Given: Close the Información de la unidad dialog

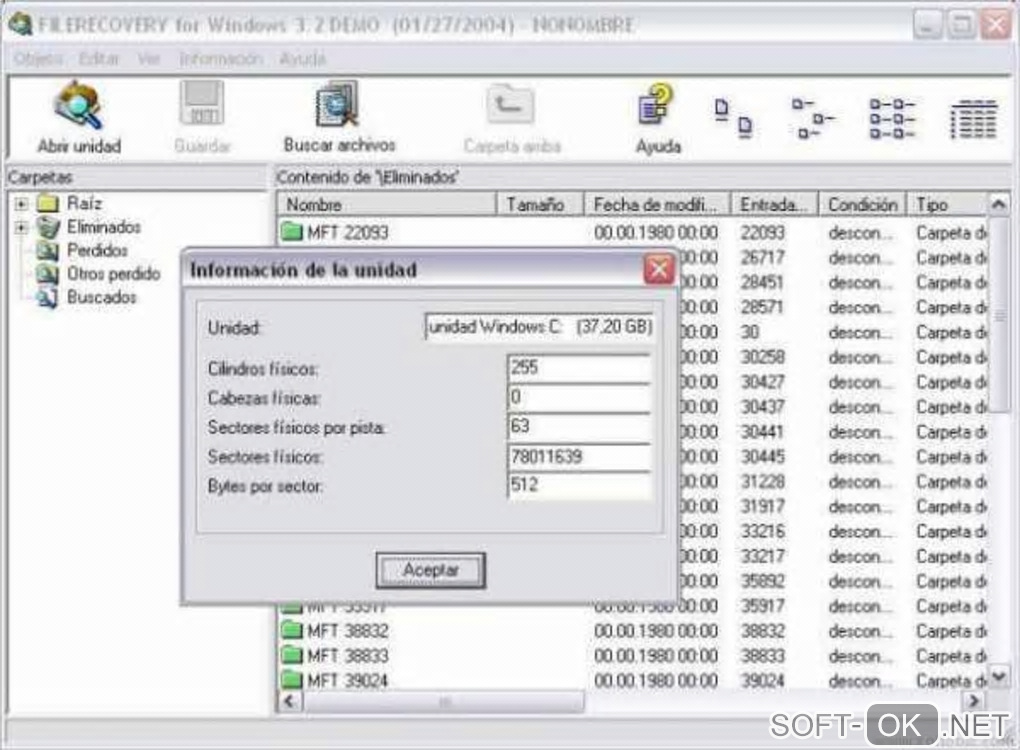Looking at the screenshot, I should click(x=658, y=269).
